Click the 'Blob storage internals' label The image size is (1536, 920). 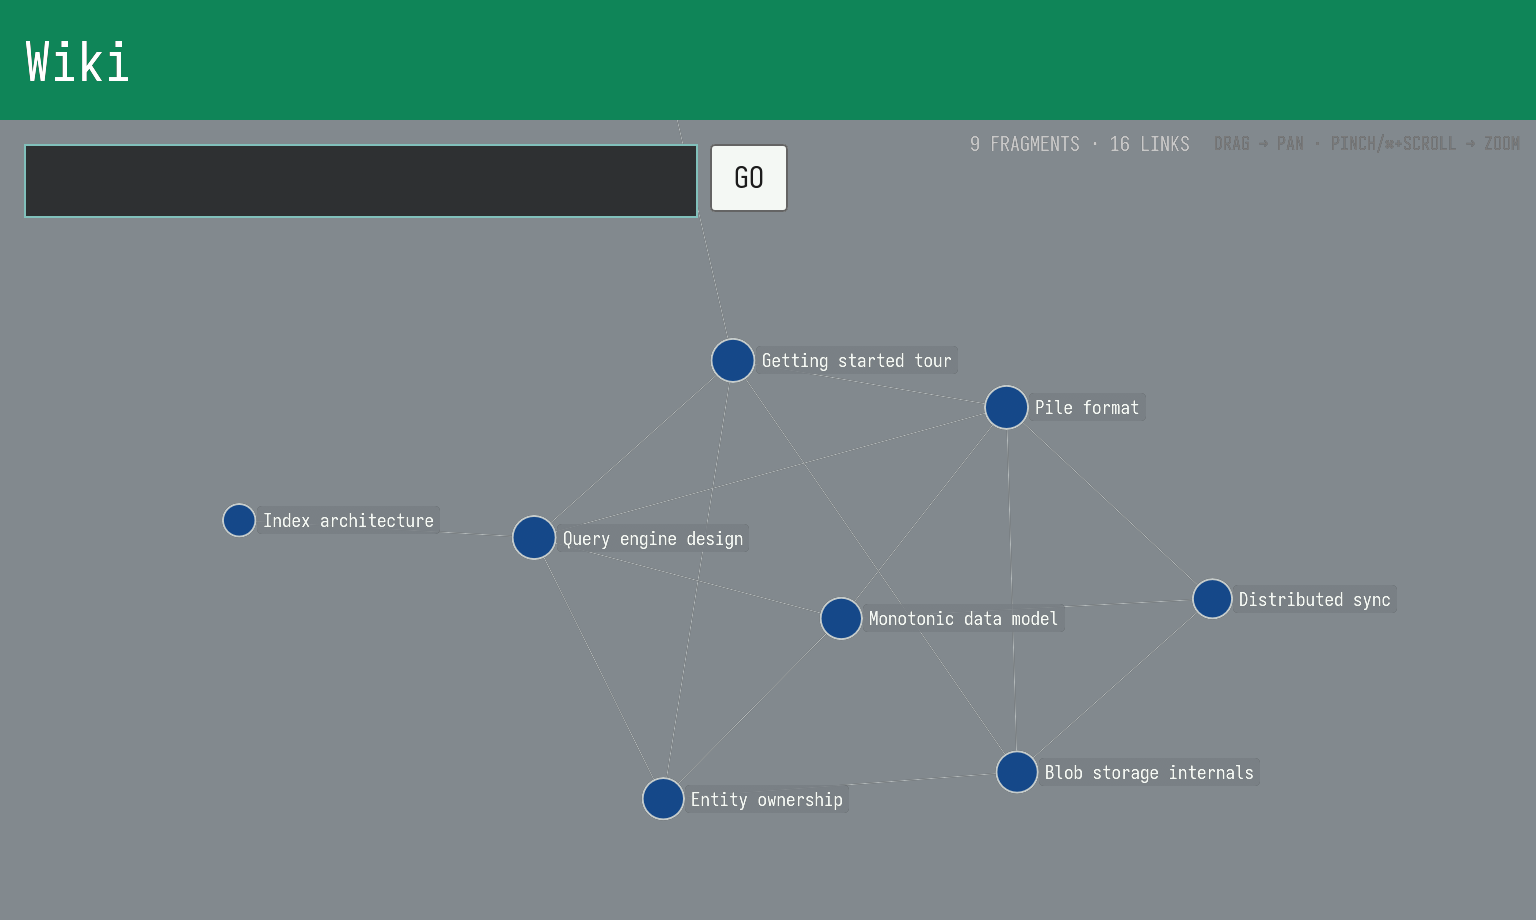pos(1149,772)
